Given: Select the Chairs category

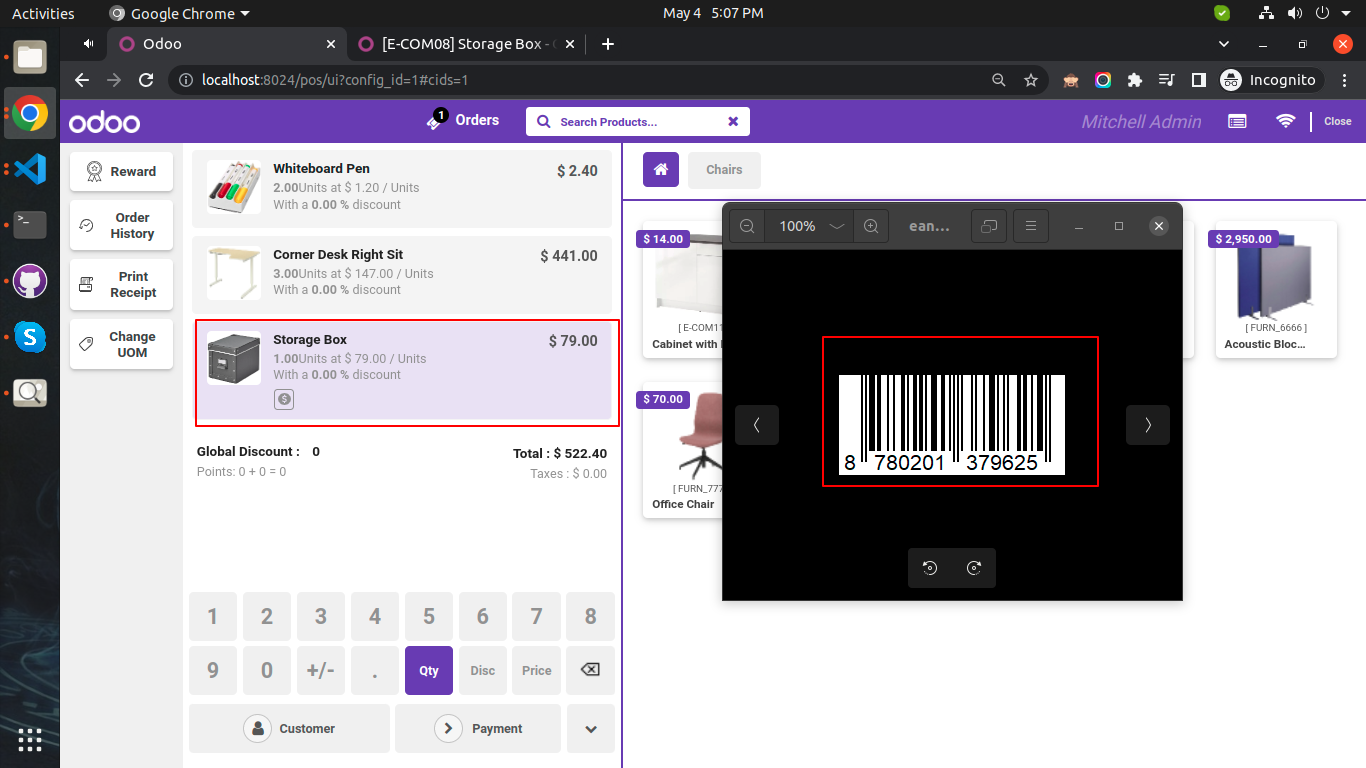Looking at the screenshot, I should click(724, 170).
